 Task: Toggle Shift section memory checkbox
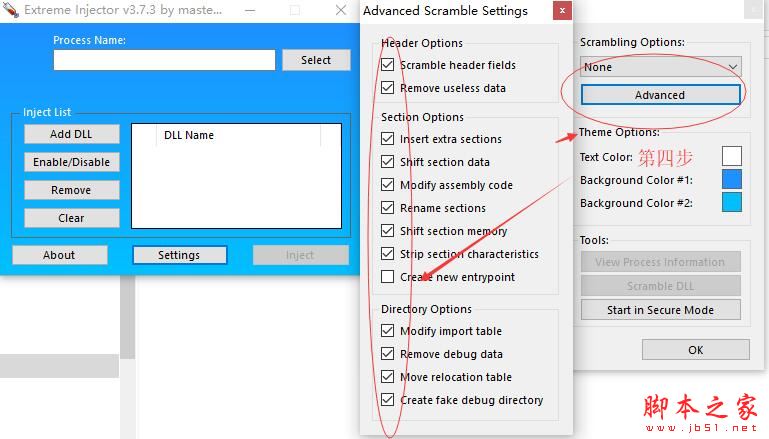(387, 231)
